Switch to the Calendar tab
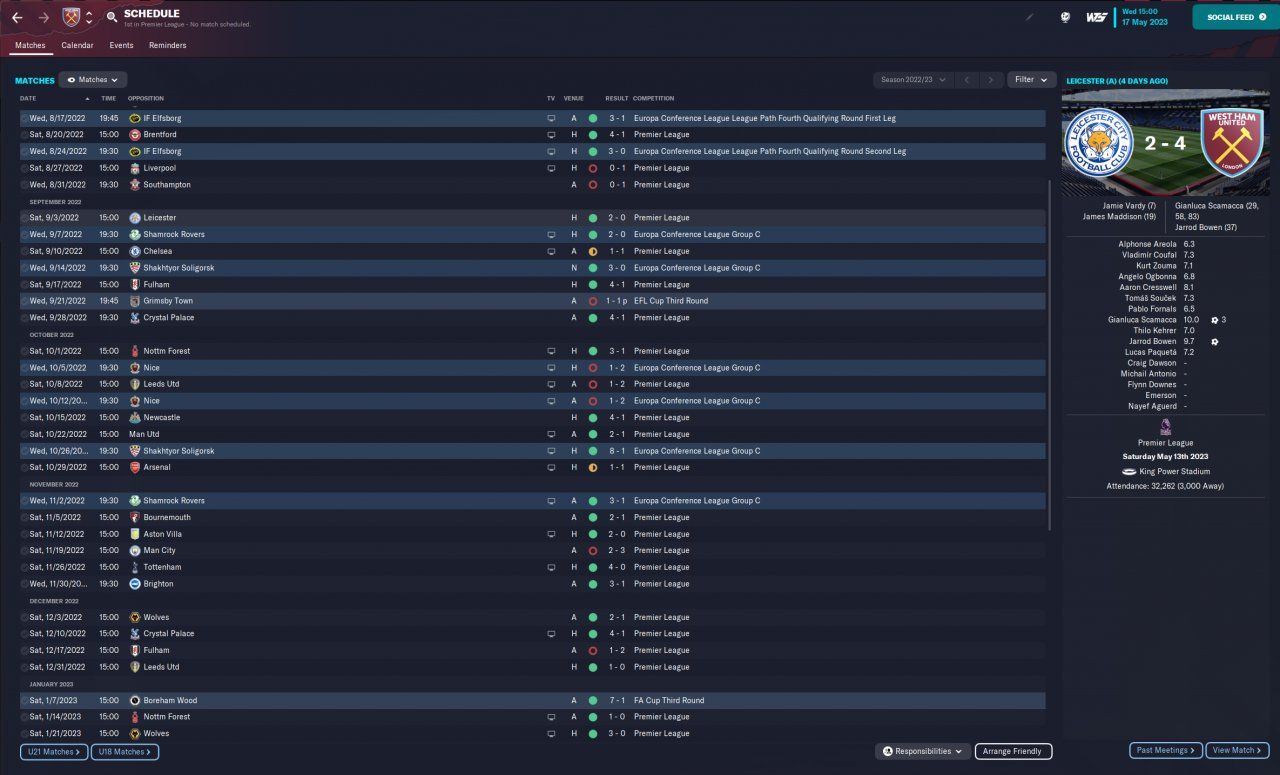 pyautogui.click(x=77, y=46)
